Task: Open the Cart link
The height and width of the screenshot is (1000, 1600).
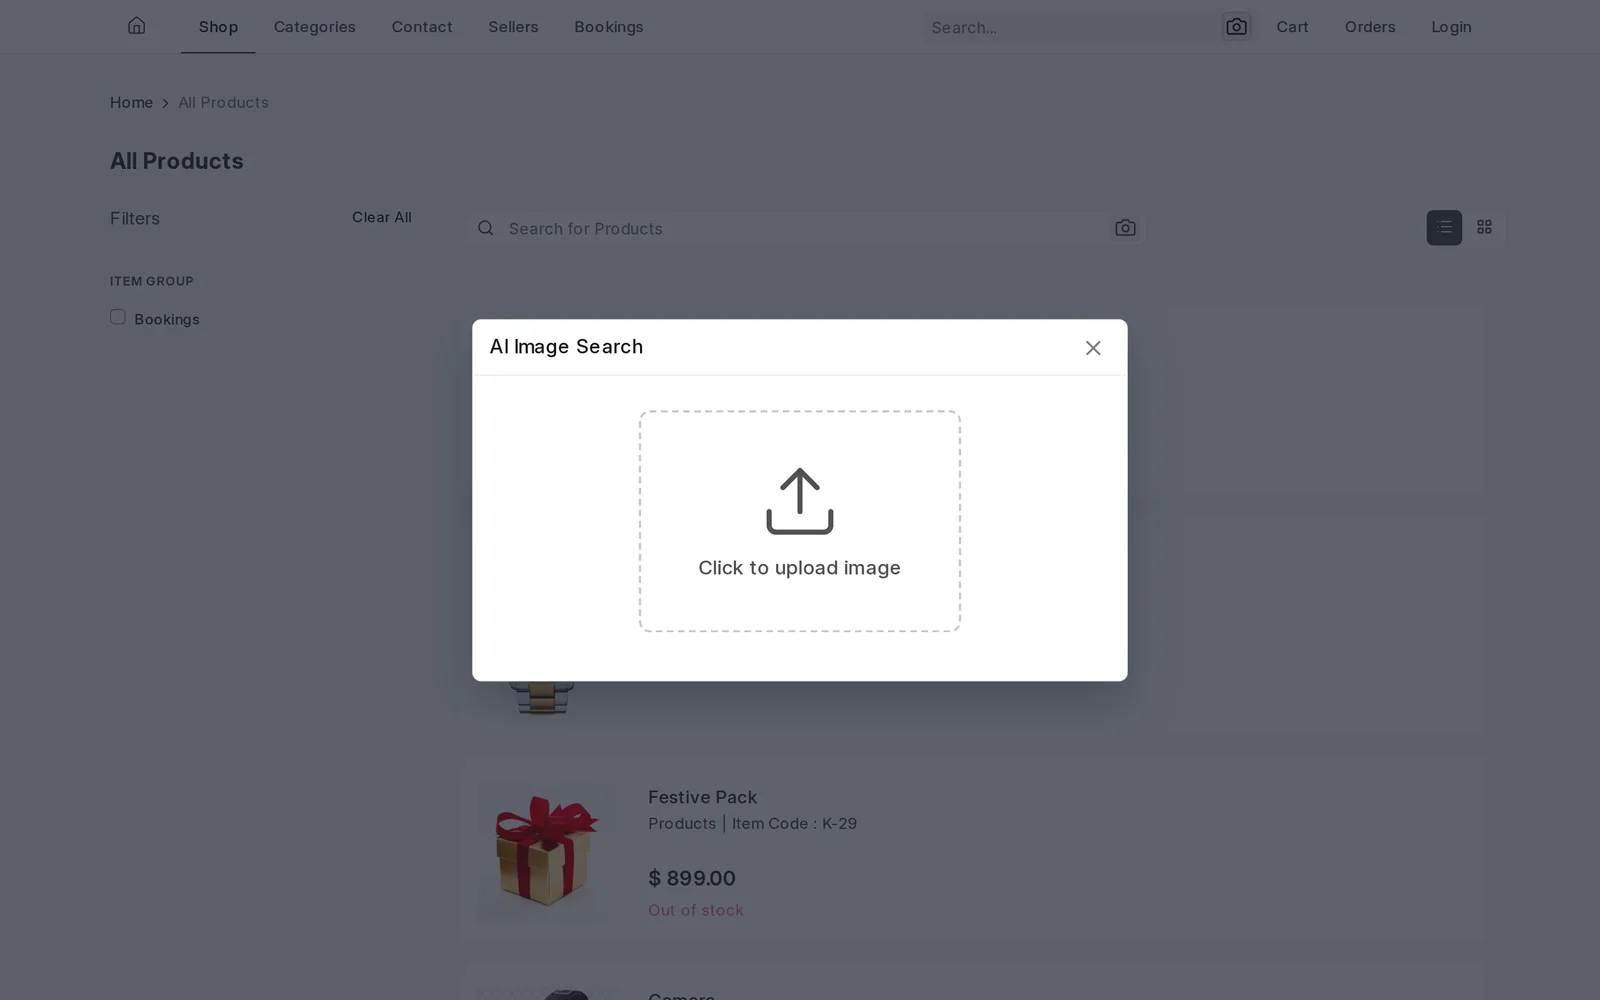Action: 1292,27
